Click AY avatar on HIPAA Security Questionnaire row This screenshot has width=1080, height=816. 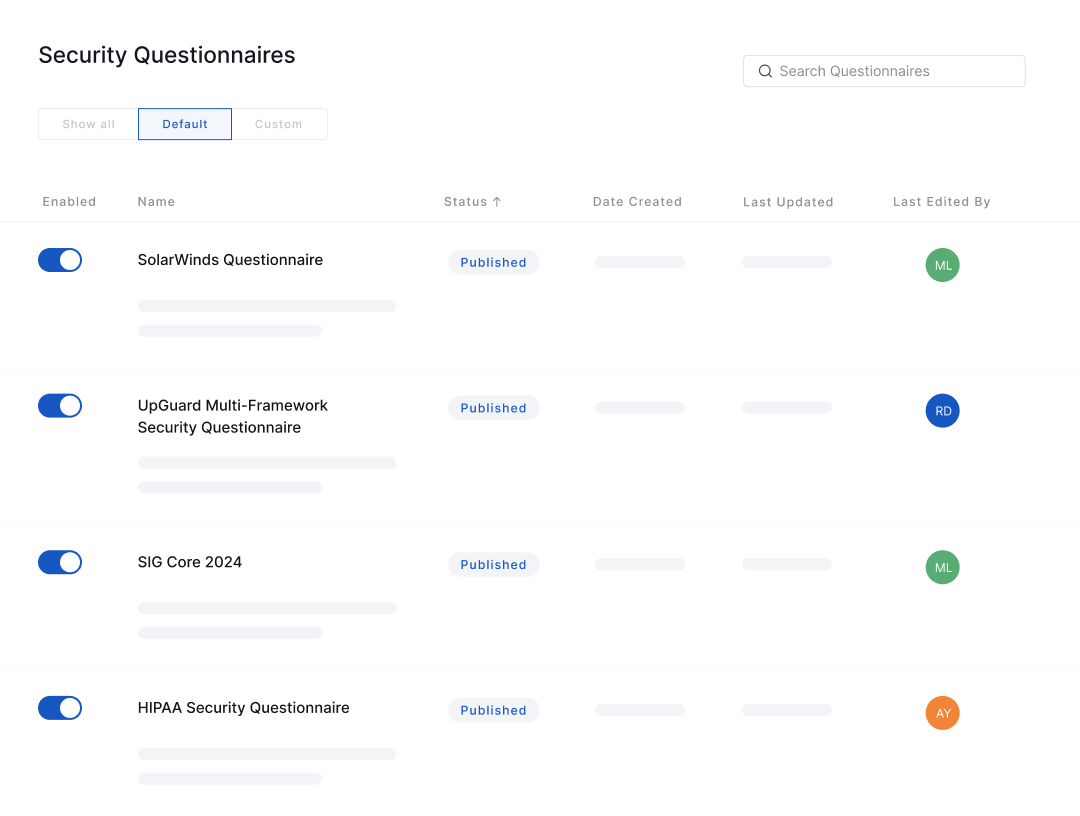tap(942, 713)
